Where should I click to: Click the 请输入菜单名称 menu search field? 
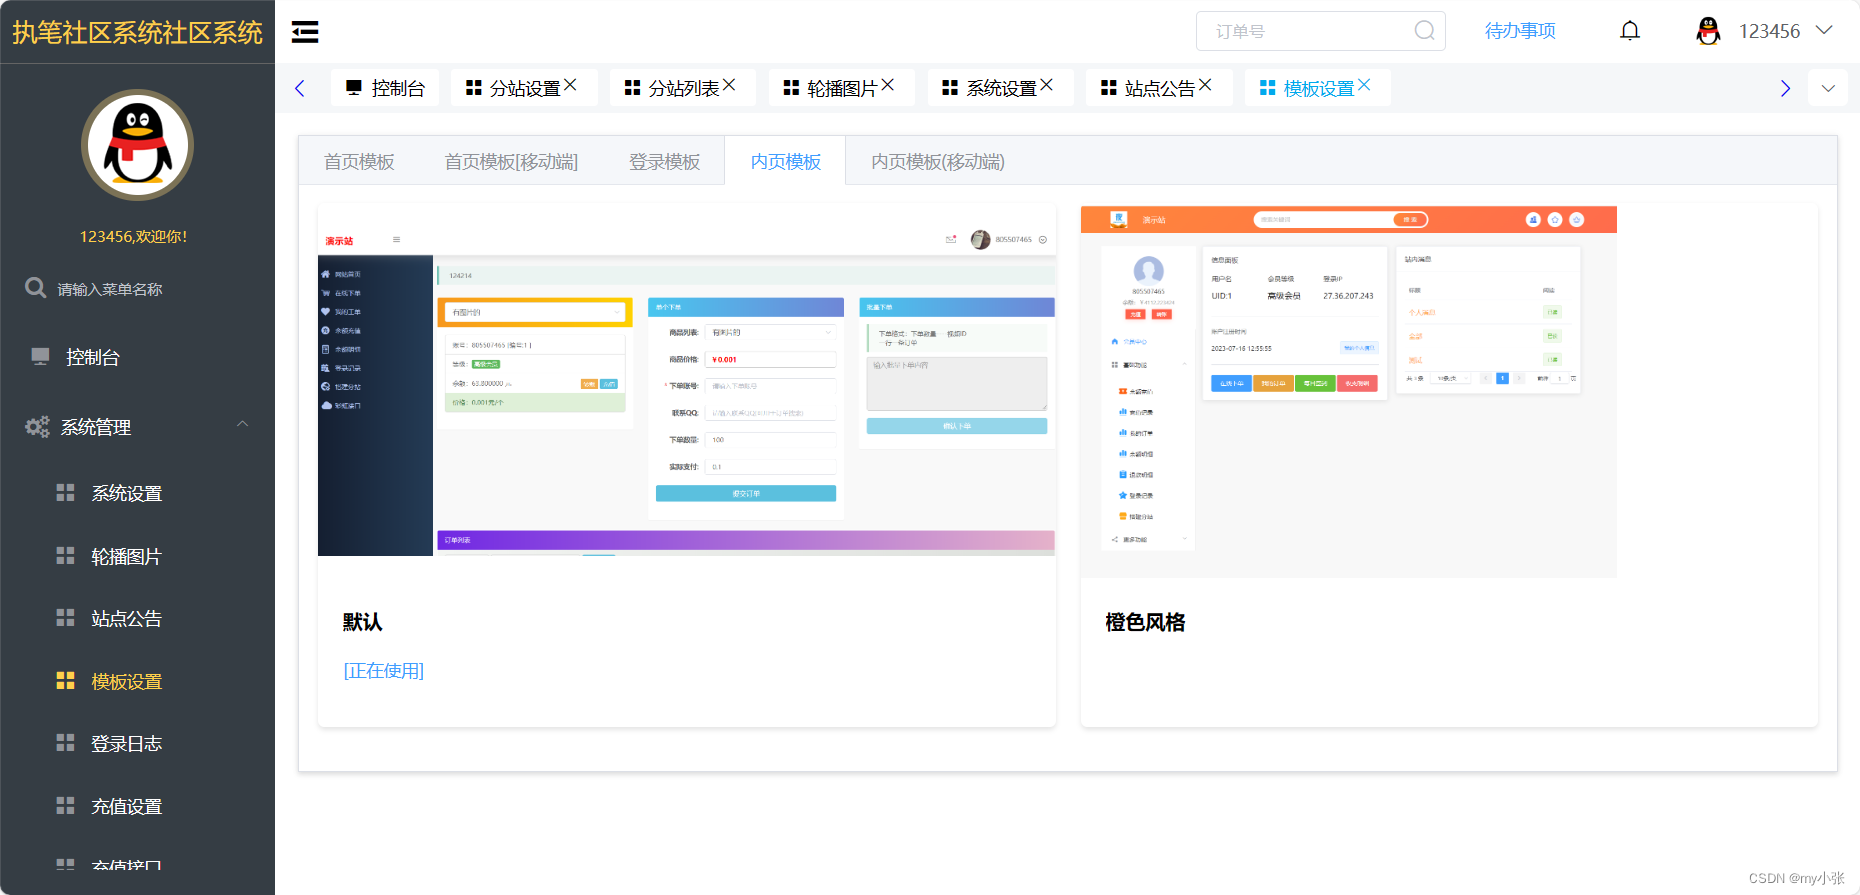point(109,289)
